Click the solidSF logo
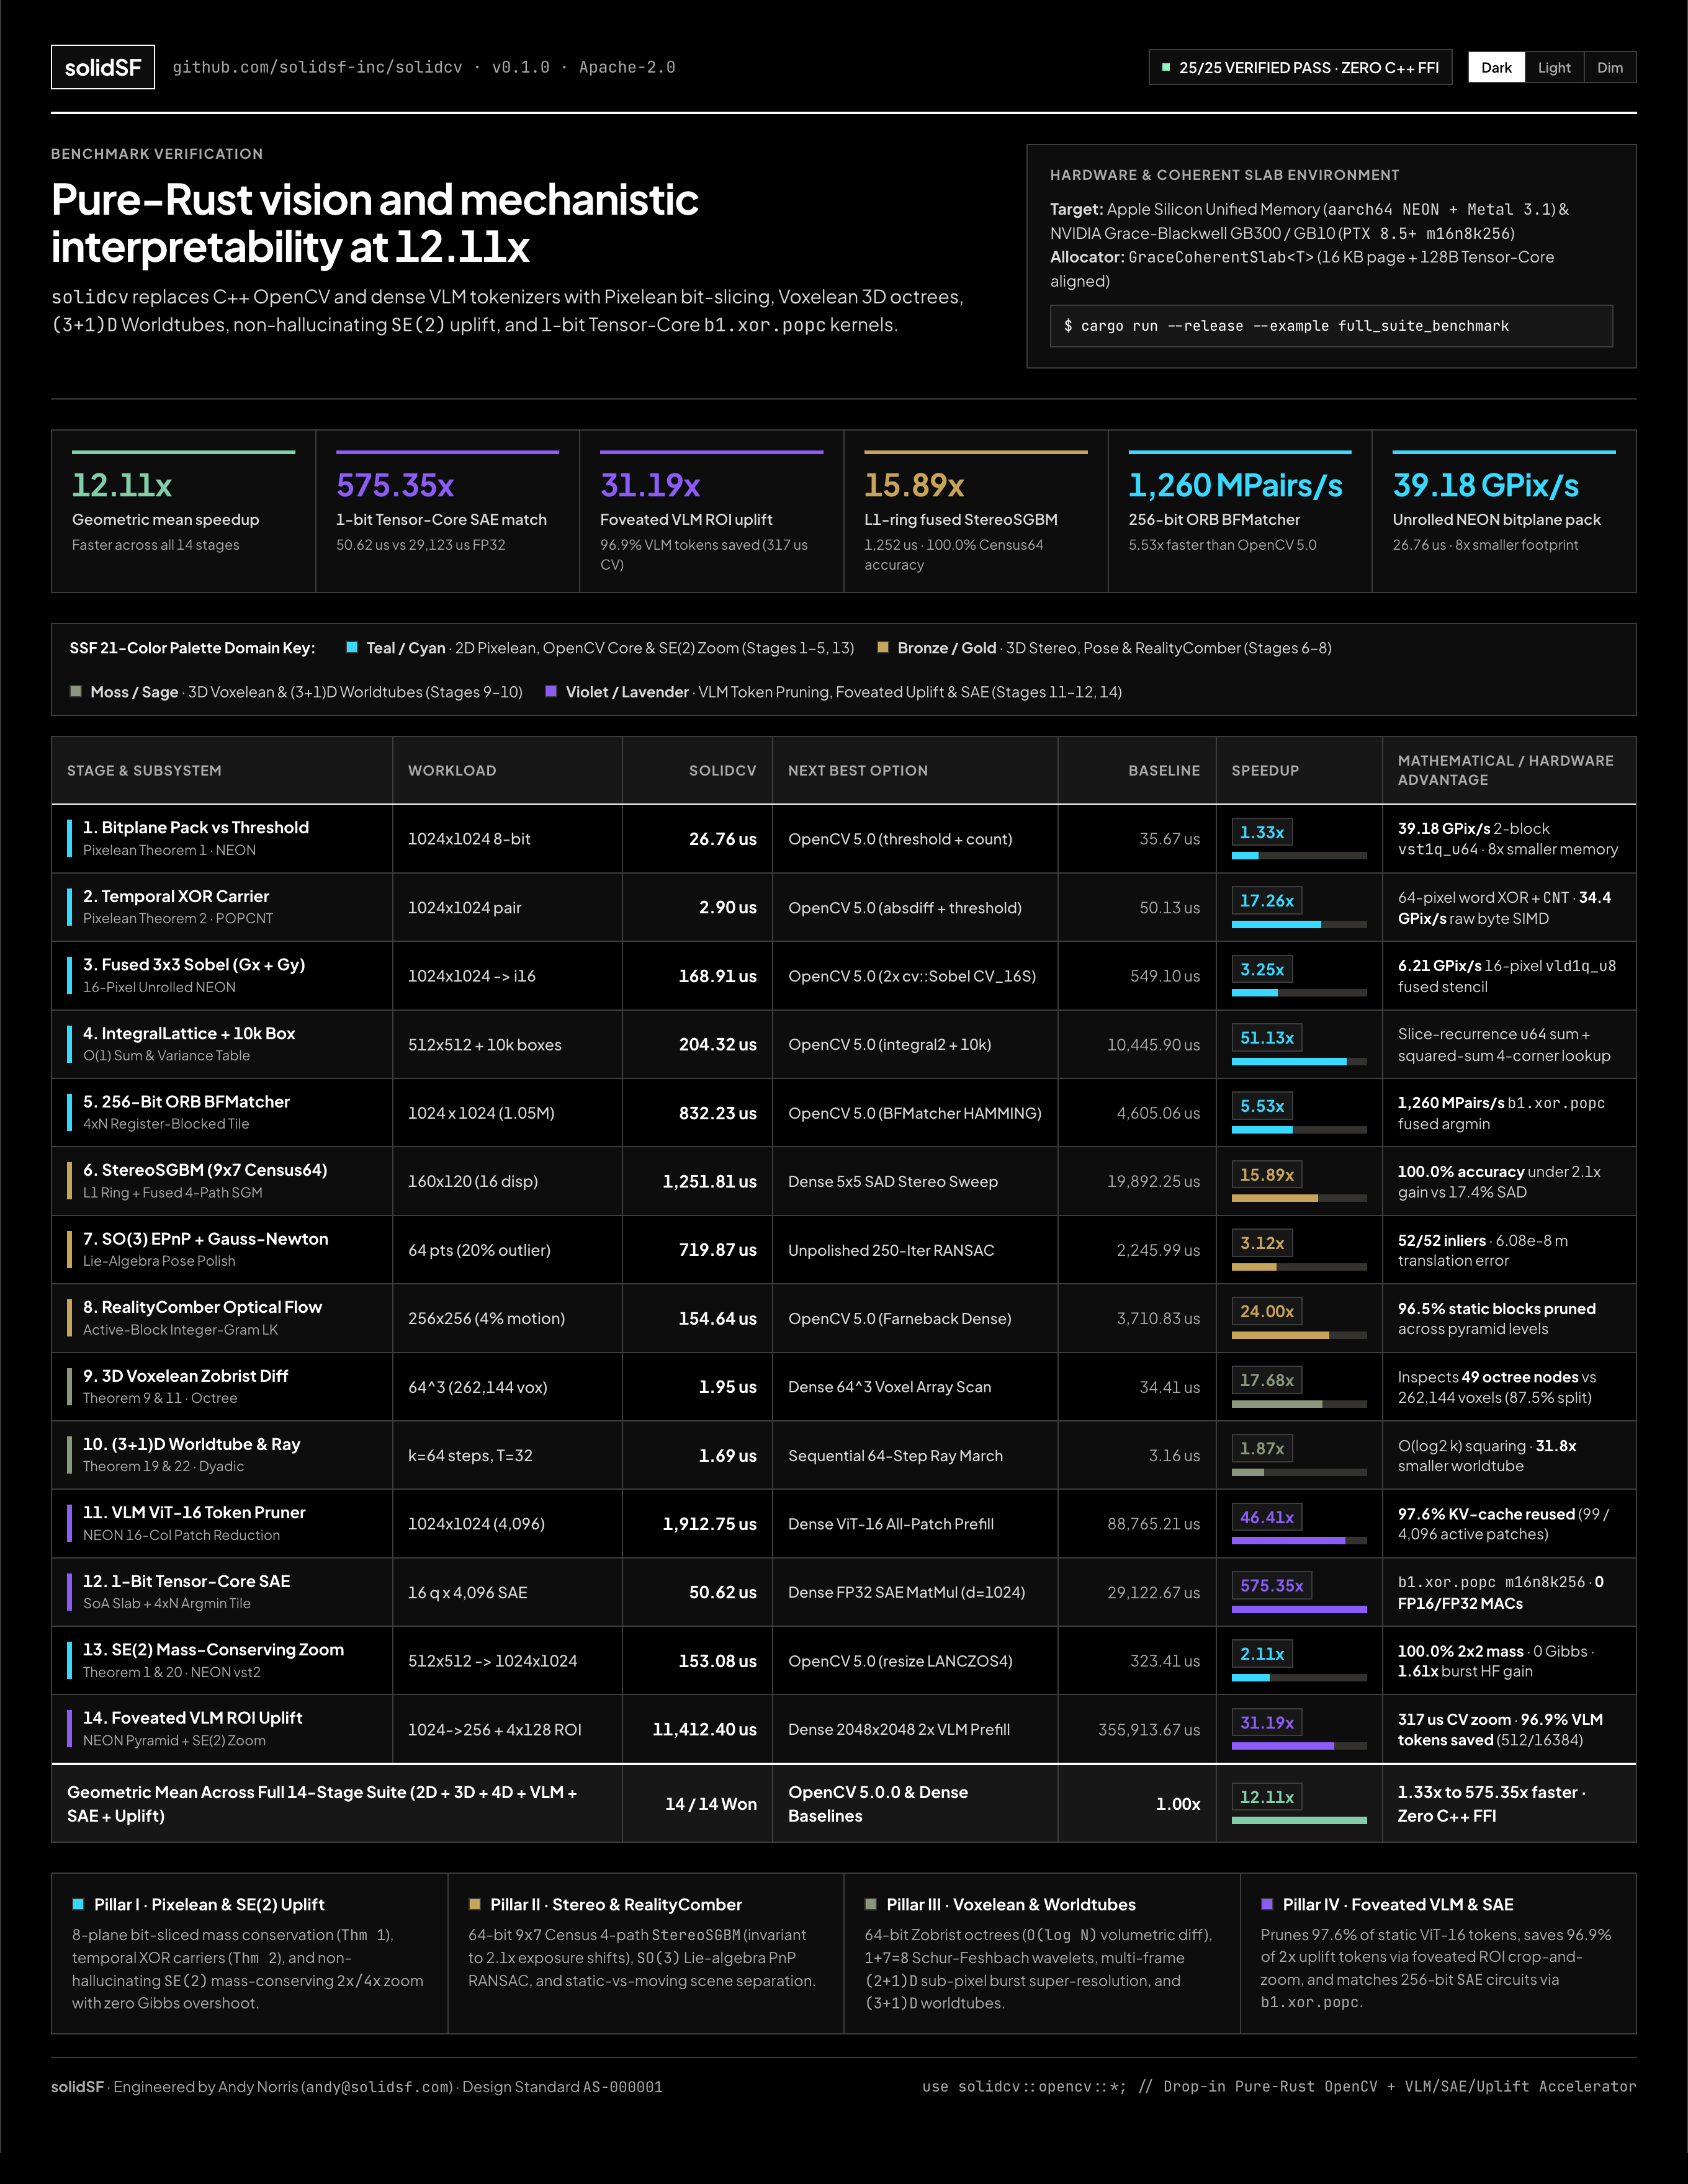 (103, 67)
